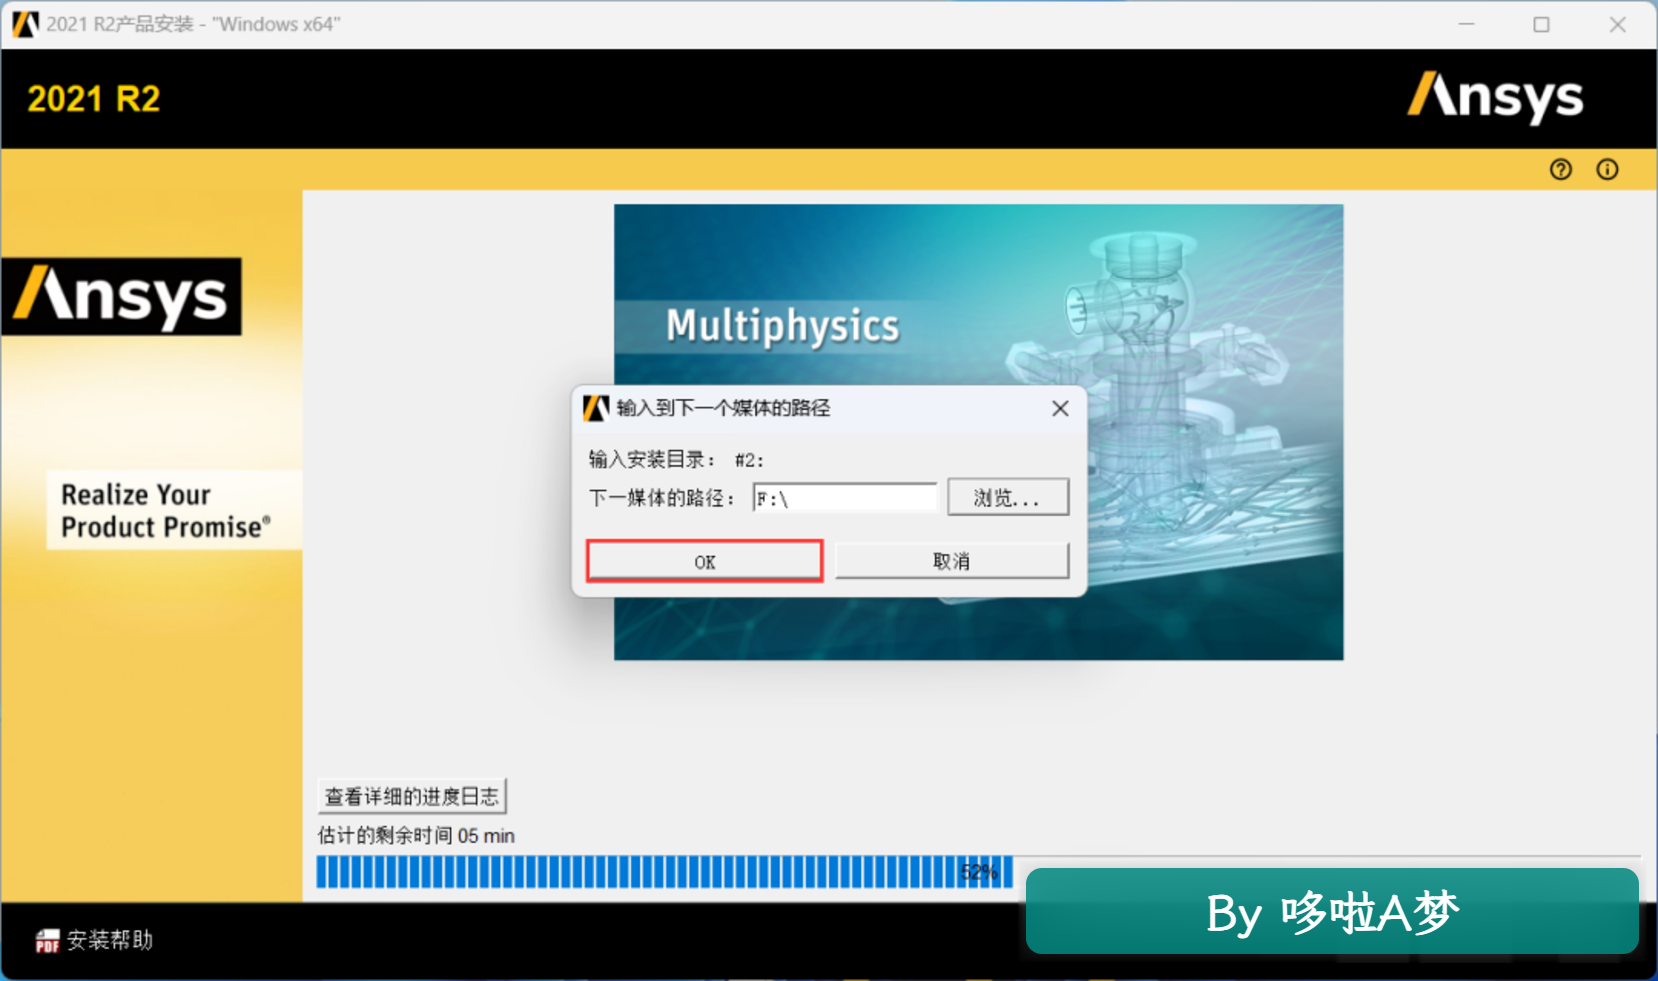The image size is (1658, 981).
Task: Click the info circle icon
Action: point(1607,169)
